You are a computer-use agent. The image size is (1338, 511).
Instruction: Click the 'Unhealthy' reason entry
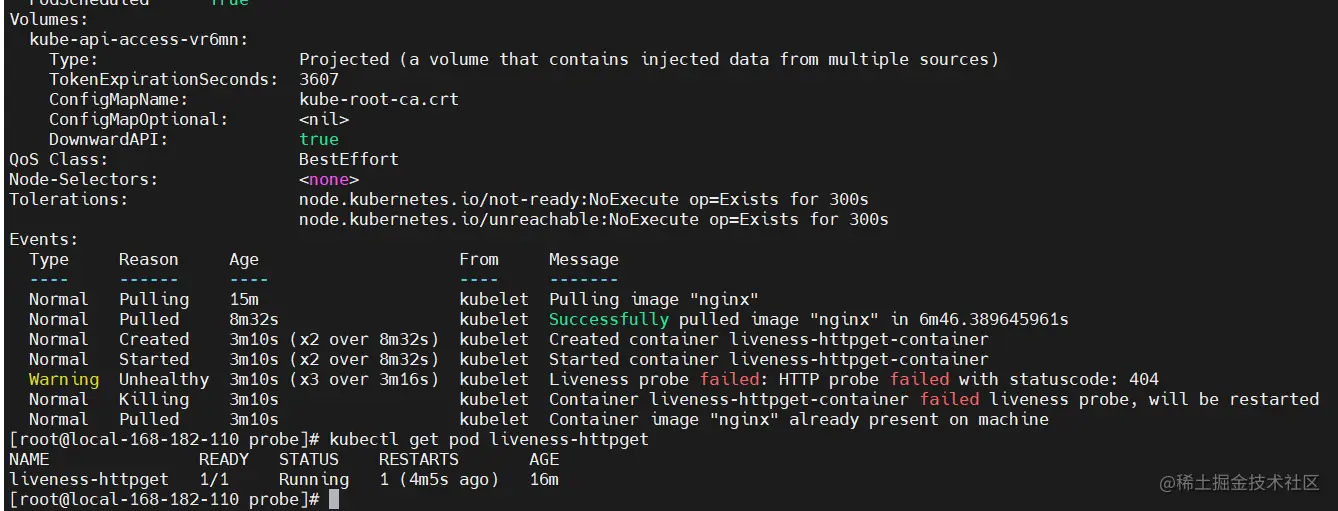164,379
